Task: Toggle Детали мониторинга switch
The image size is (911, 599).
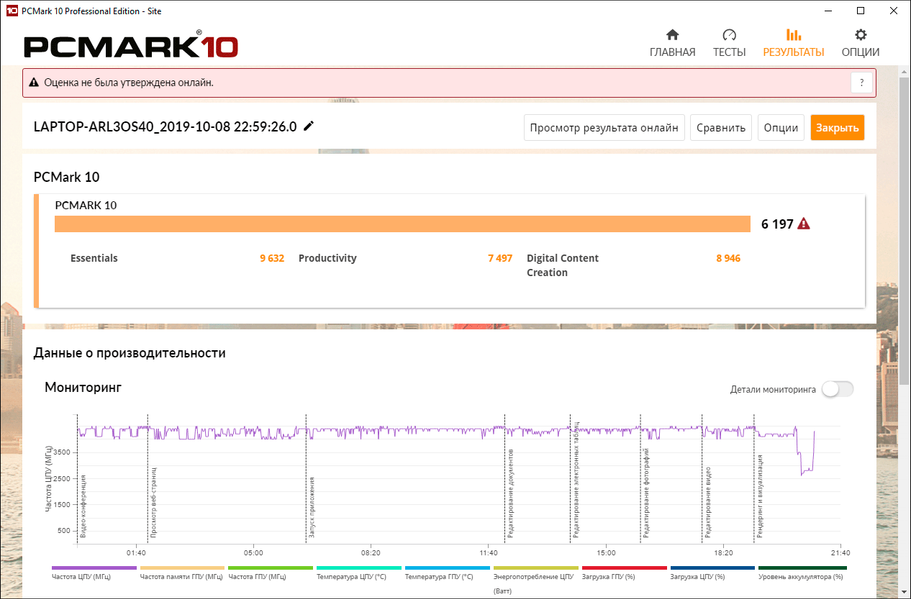Action: click(838, 389)
